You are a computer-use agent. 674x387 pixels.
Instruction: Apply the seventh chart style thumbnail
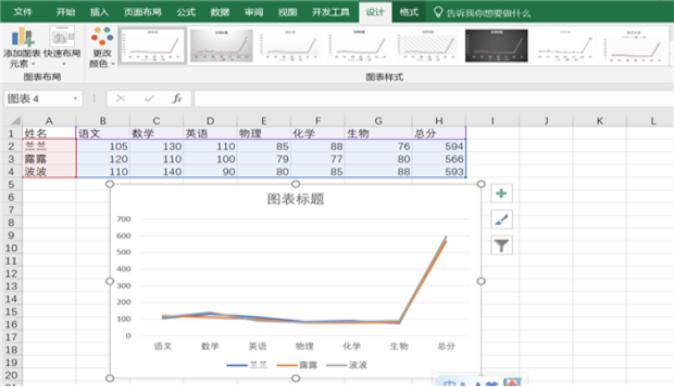pyautogui.click(x=565, y=46)
